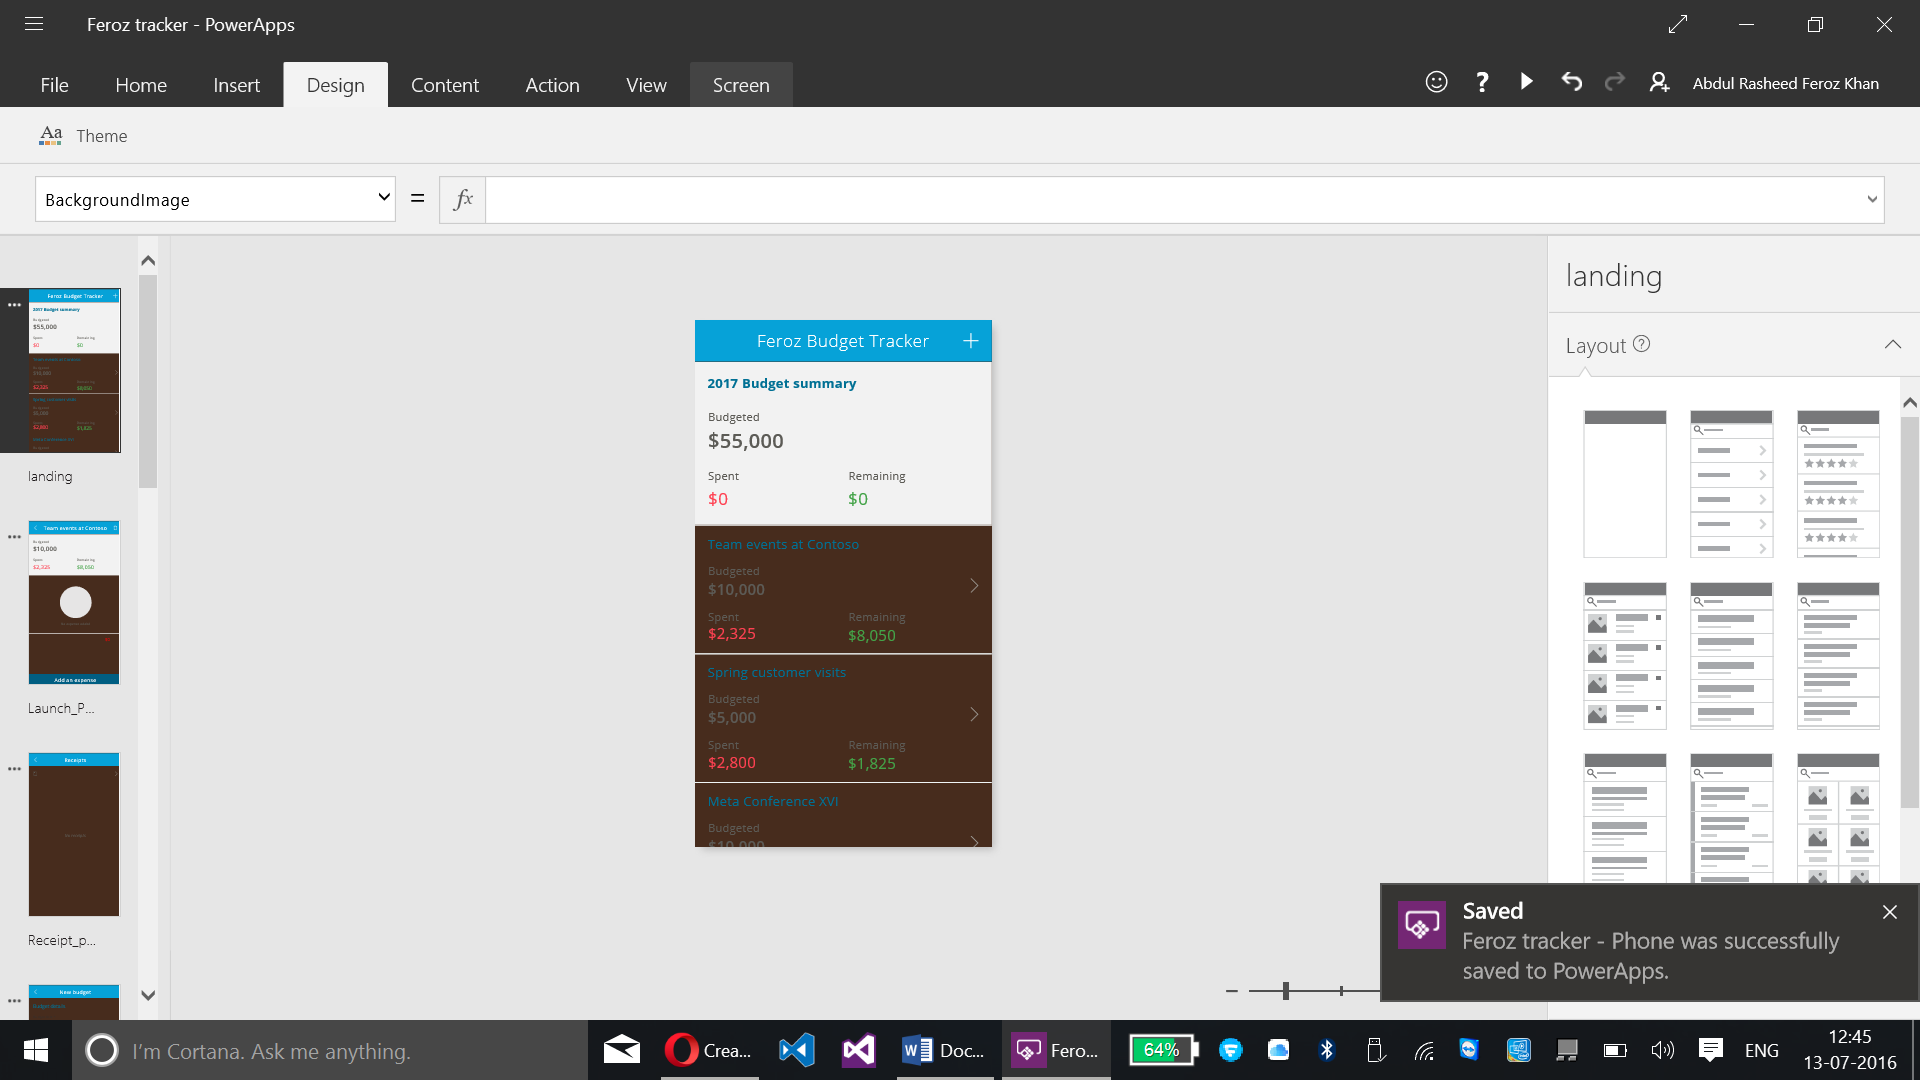Open the Screen tab
Screen dimensions: 1920x1080
(x=741, y=85)
